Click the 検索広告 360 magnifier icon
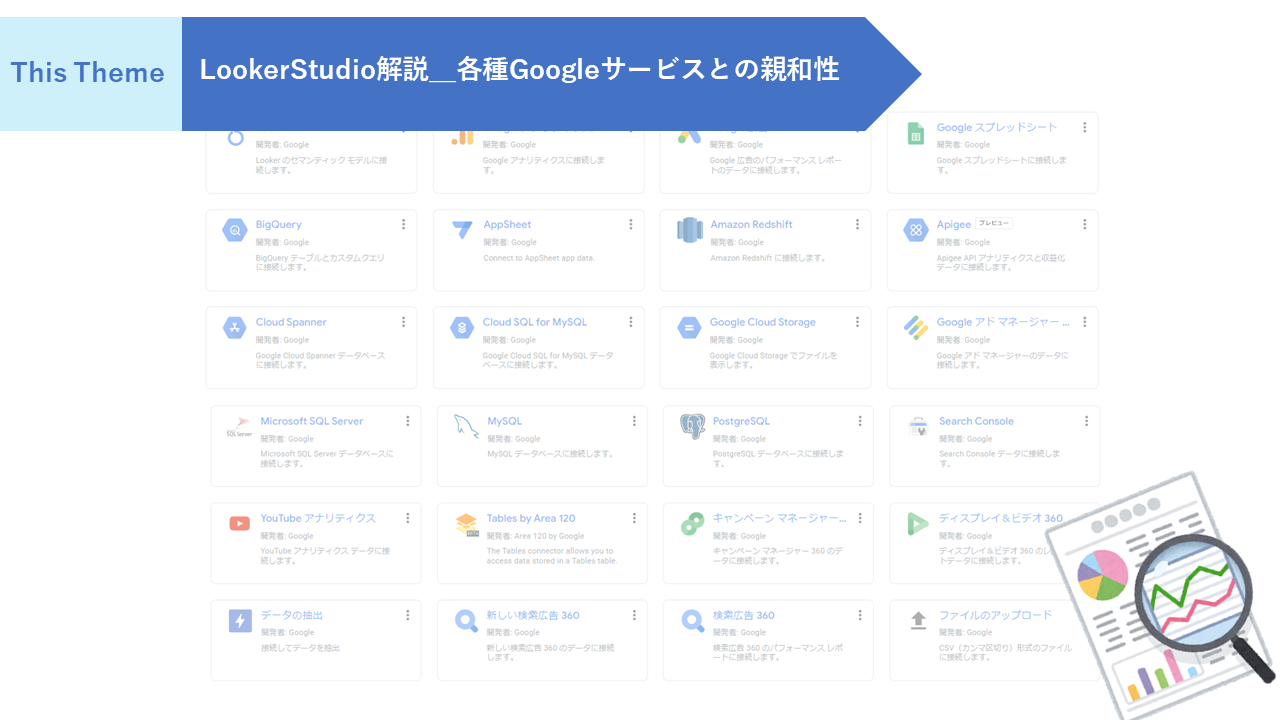 tap(693, 621)
